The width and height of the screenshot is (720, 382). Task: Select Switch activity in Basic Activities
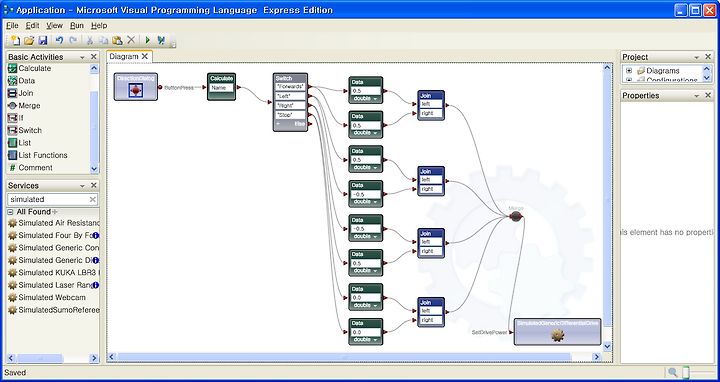click(25, 130)
